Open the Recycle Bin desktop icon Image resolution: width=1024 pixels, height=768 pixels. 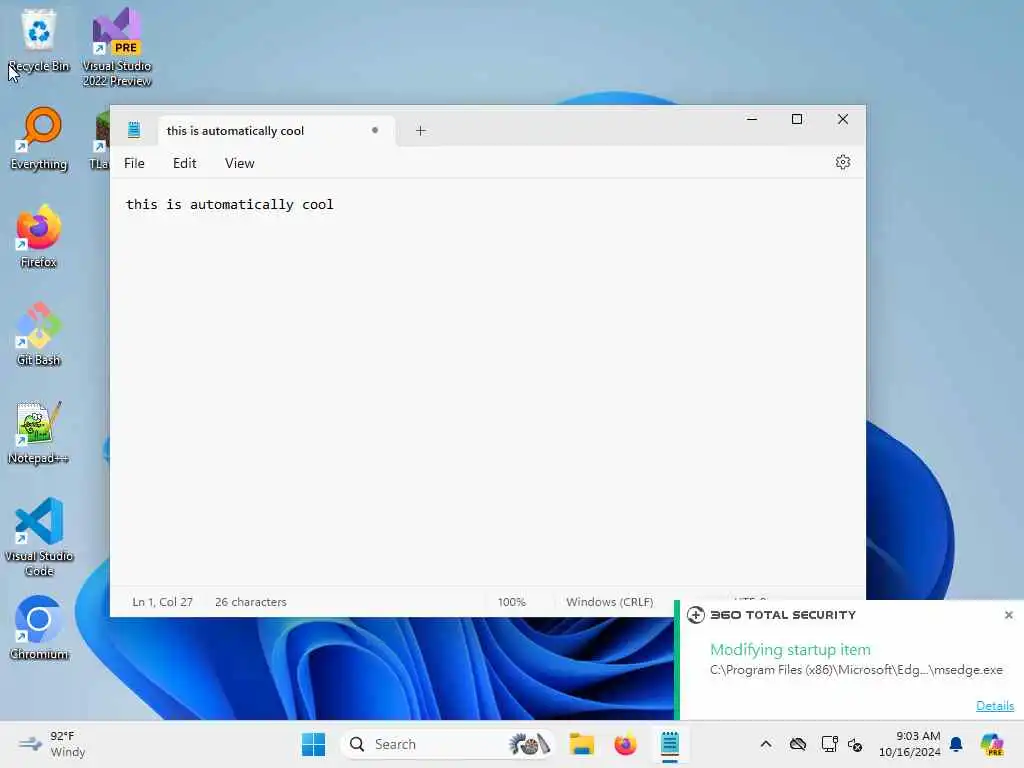[39, 40]
